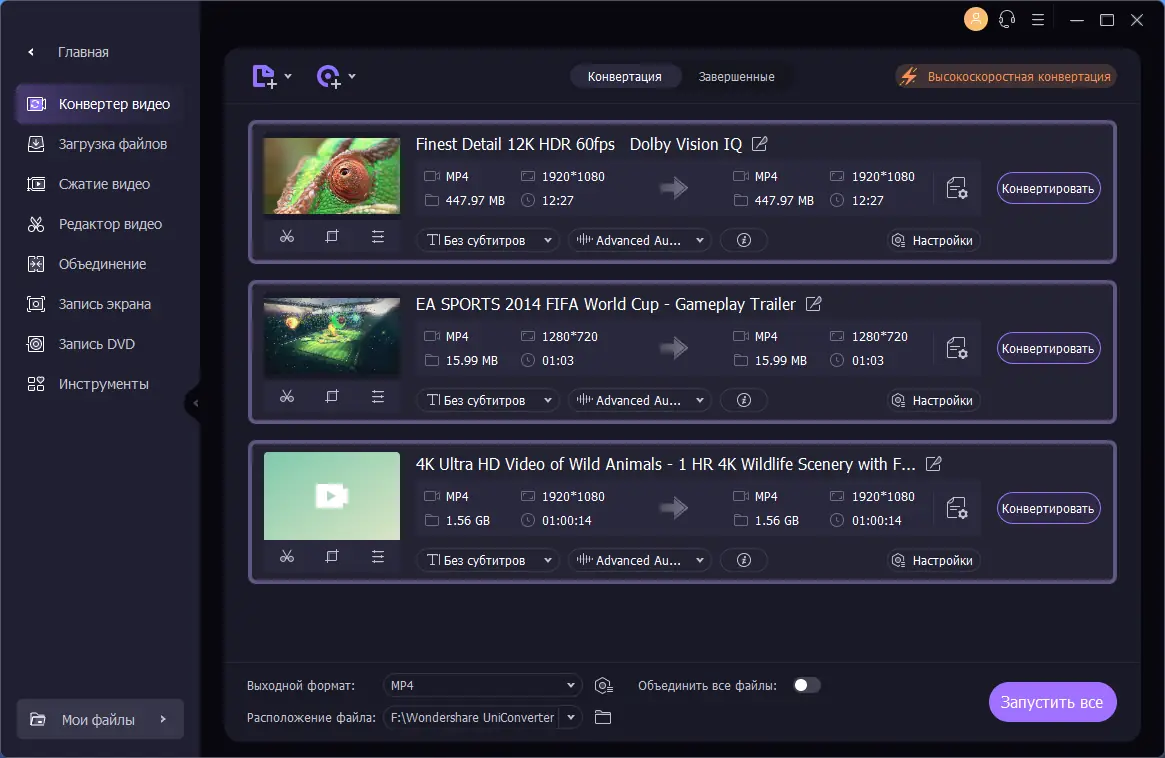This screenshot has height=758, width=1165.
Task: Open Инструменты section
Action: 100,384
